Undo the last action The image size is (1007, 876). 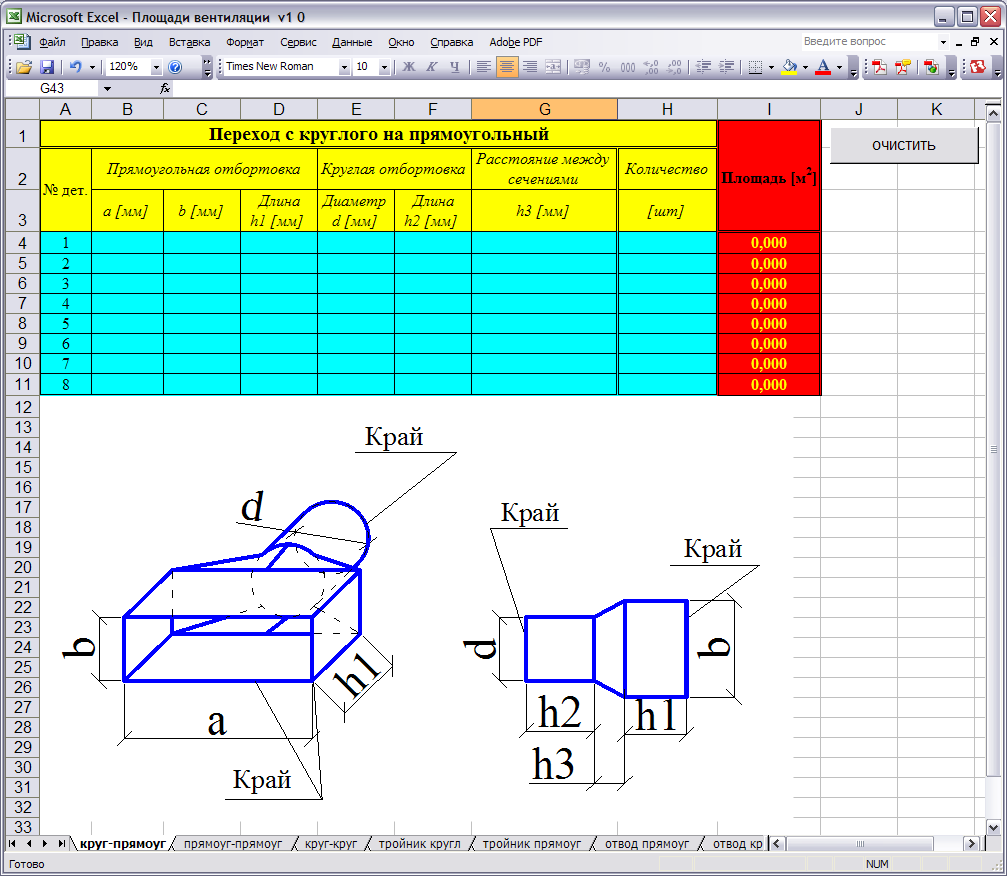click(x=76, y=67)
